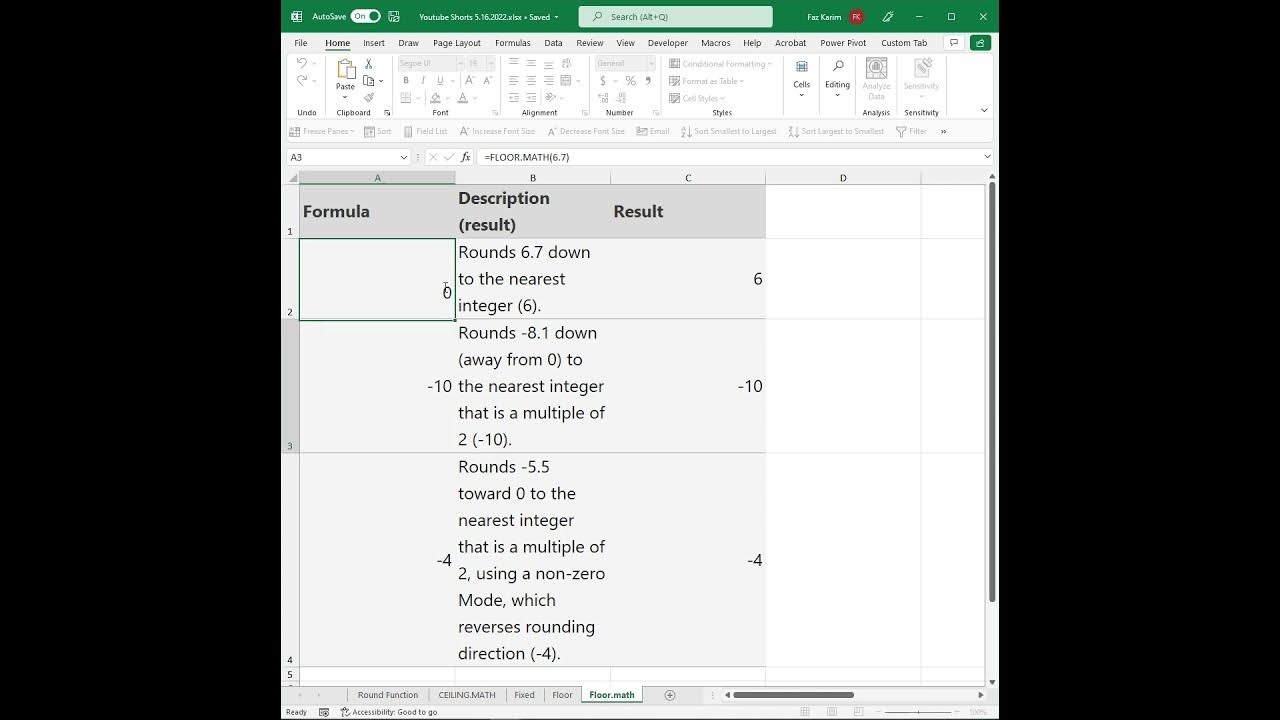1280x720 pixels.
Task: Expand the formula bar
Action: click(987, 157)
